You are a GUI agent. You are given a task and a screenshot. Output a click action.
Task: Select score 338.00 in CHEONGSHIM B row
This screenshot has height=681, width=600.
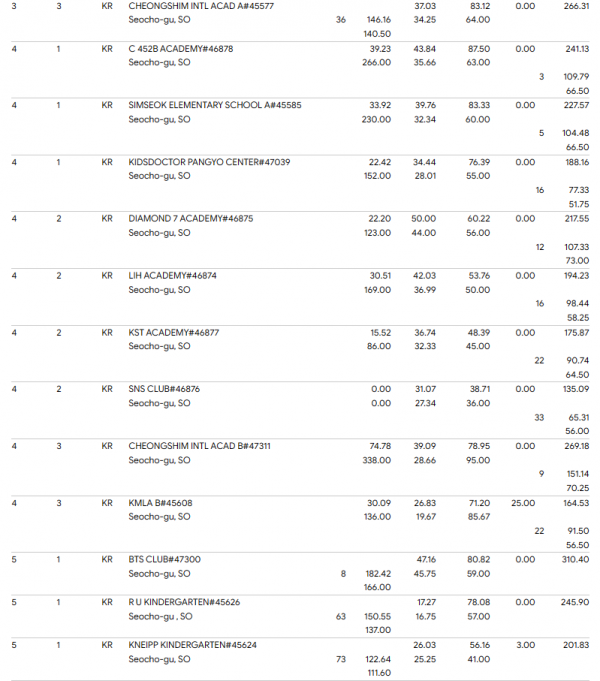point(377,460)
